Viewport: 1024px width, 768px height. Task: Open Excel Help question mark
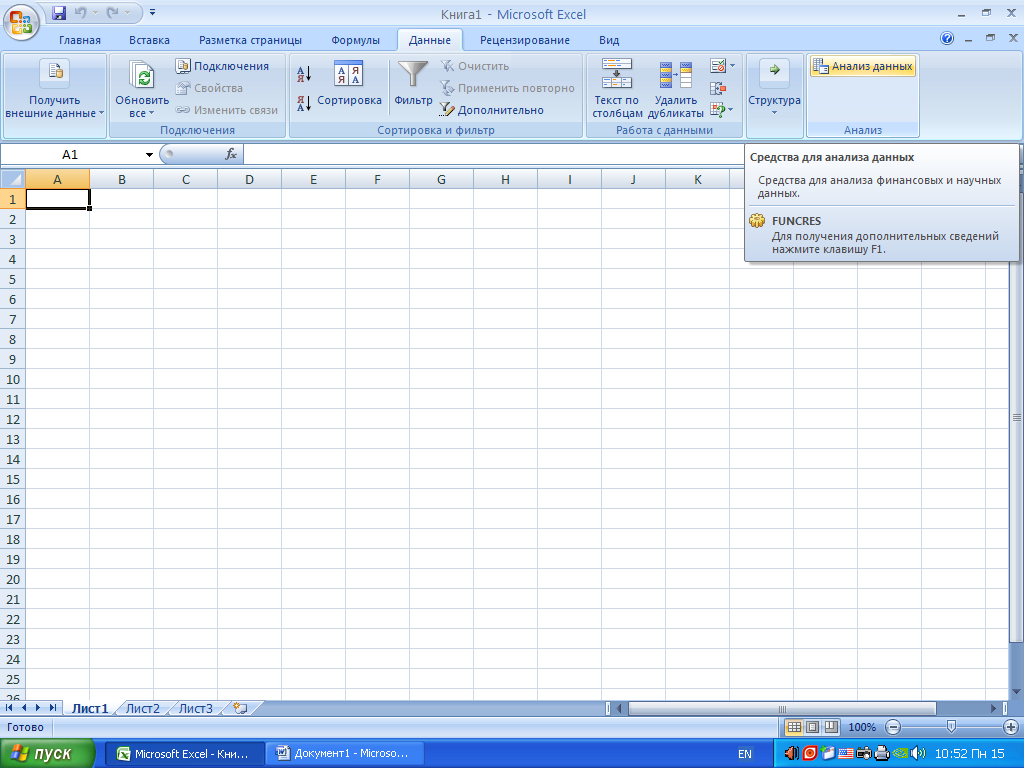(947, 39)
